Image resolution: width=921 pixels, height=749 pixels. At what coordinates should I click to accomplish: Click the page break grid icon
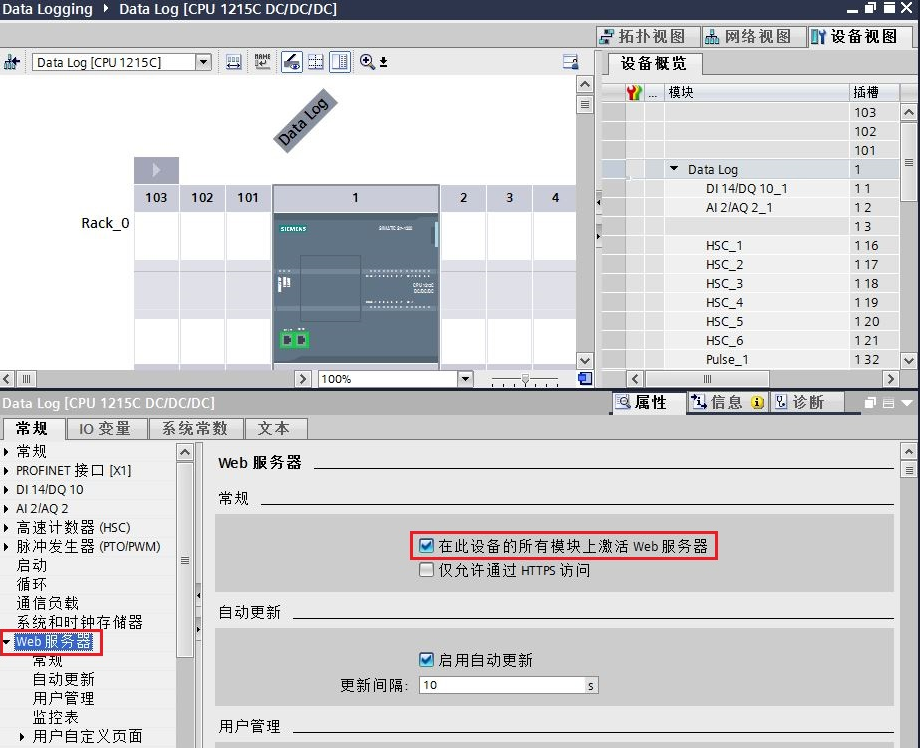coord(316,62)
